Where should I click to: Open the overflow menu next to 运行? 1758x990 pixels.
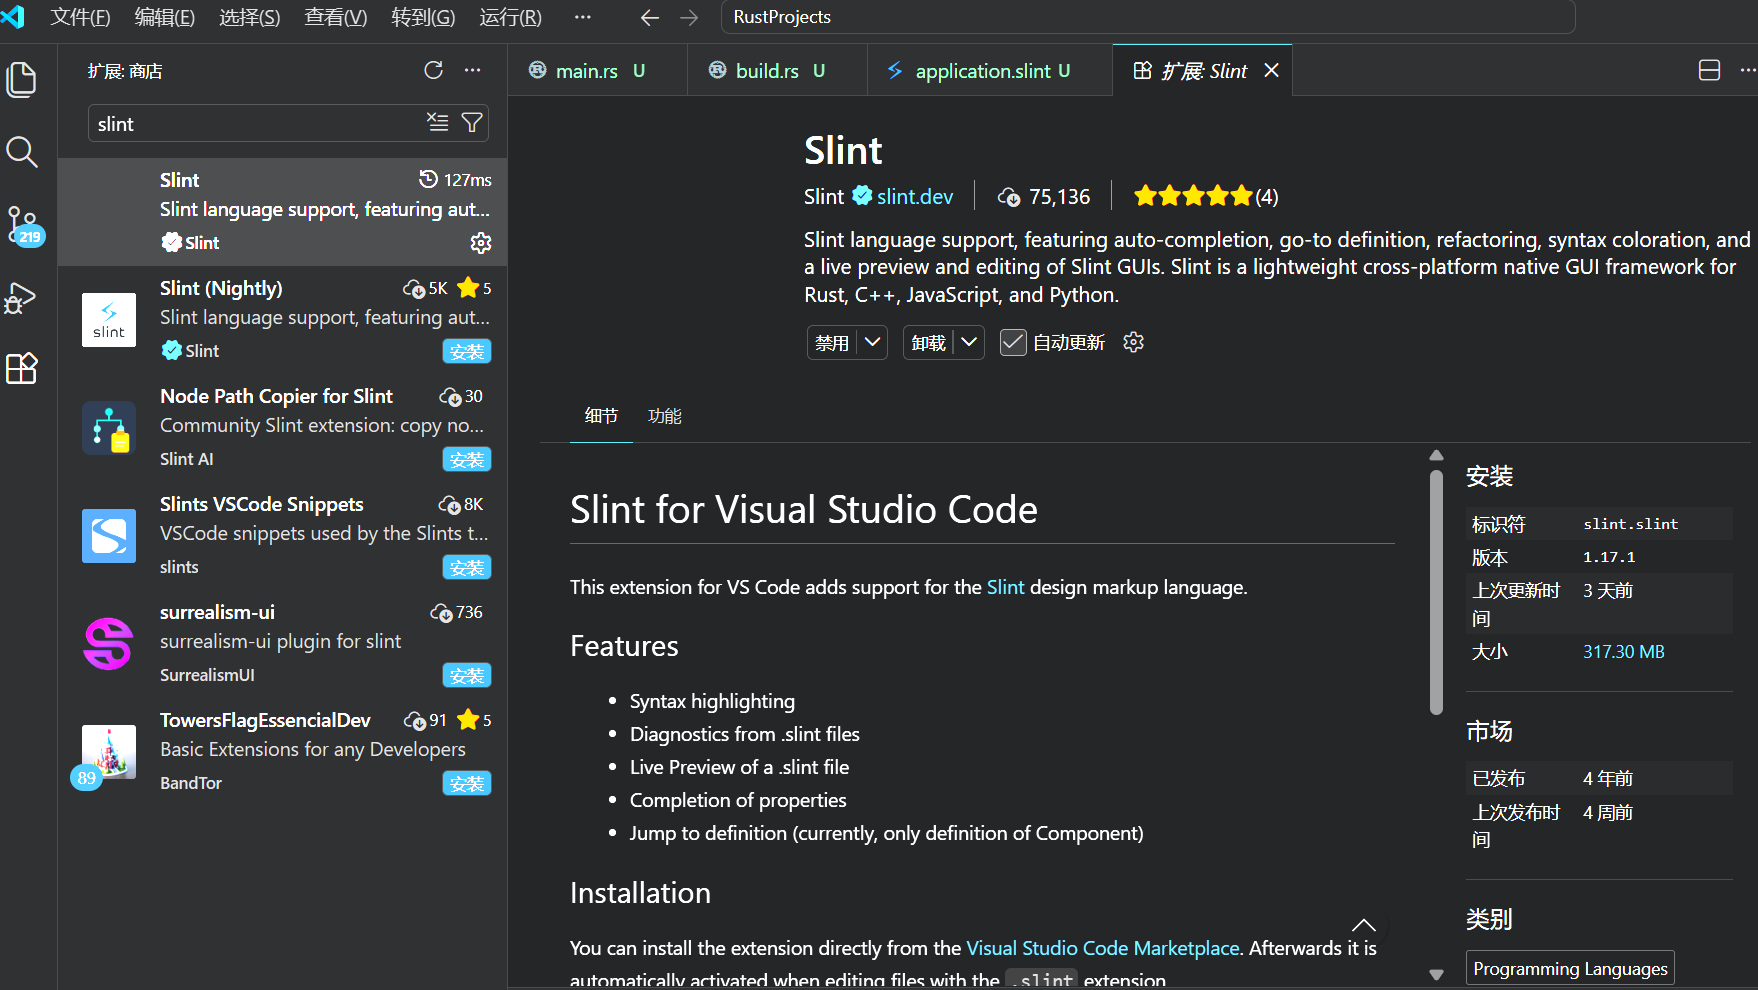[x=583, y=17]
